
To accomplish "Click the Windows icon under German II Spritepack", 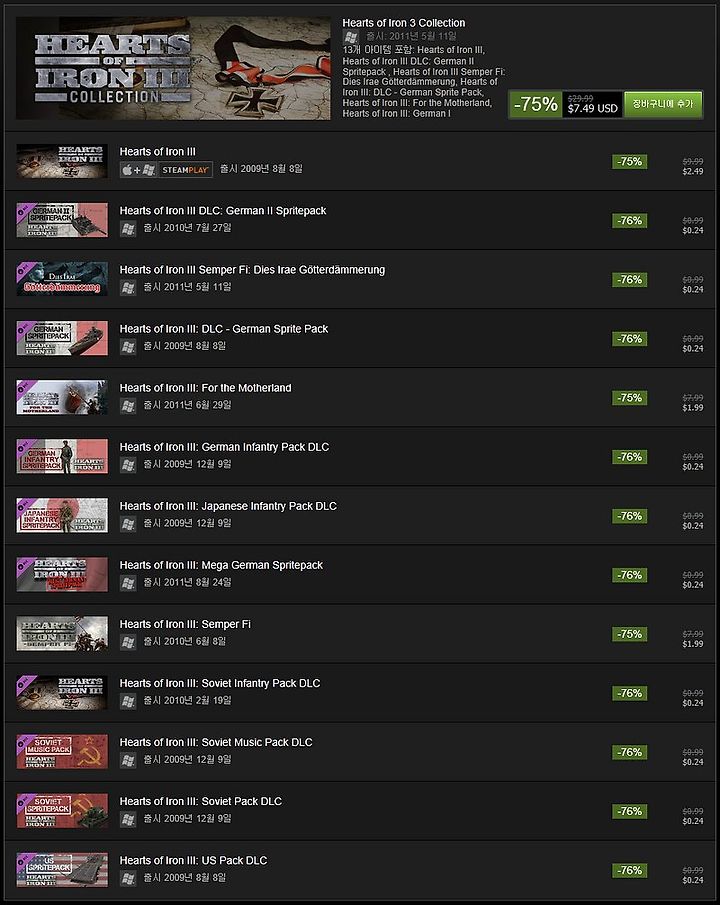I will click(x=128, y=229).
